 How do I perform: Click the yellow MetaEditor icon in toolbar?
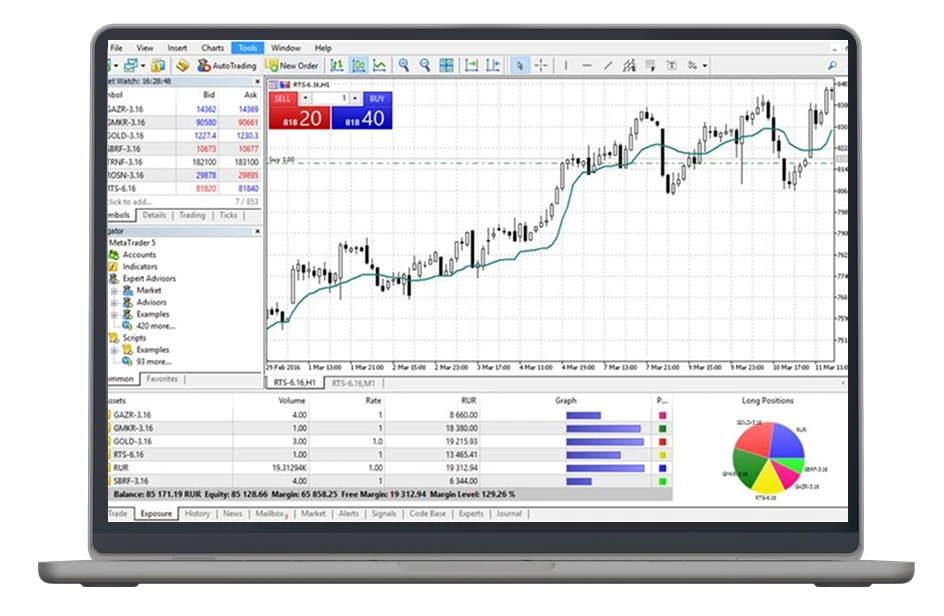(x=182, y=65)
